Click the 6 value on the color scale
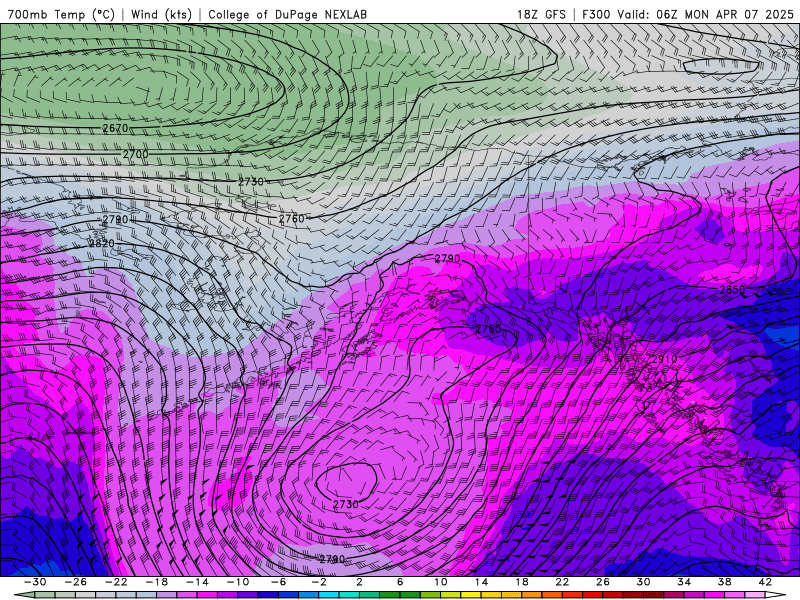Screen dimensions: 800x600 click(x=400, y=582)
